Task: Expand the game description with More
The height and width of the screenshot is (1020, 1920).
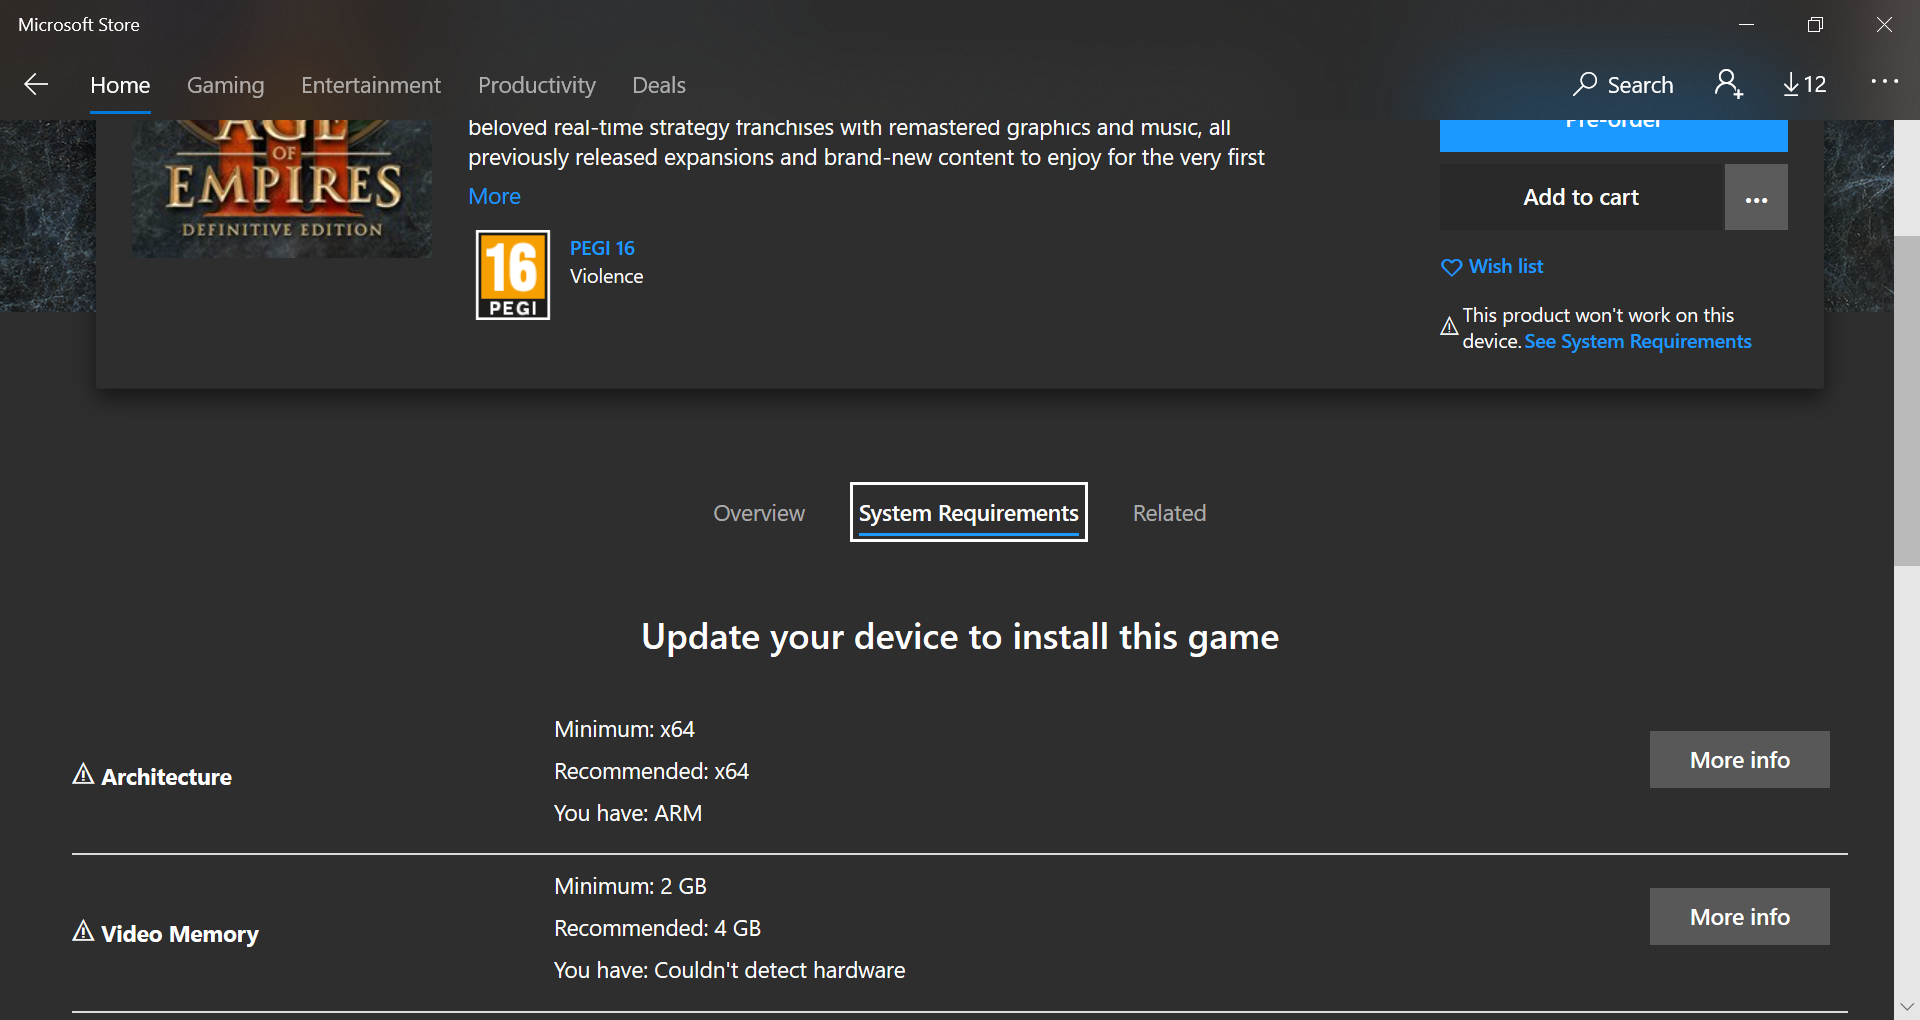Action: point(494,196)
